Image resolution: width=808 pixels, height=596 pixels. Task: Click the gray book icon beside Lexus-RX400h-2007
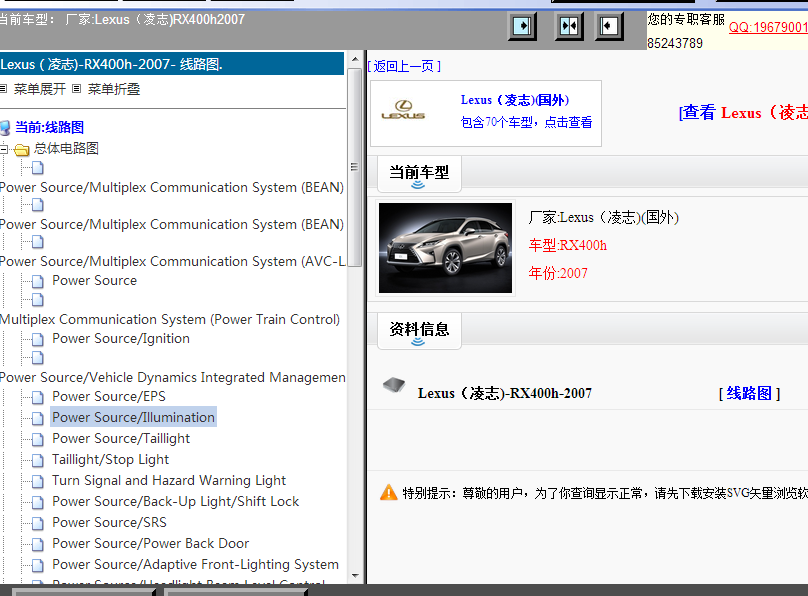coord(394,385)
